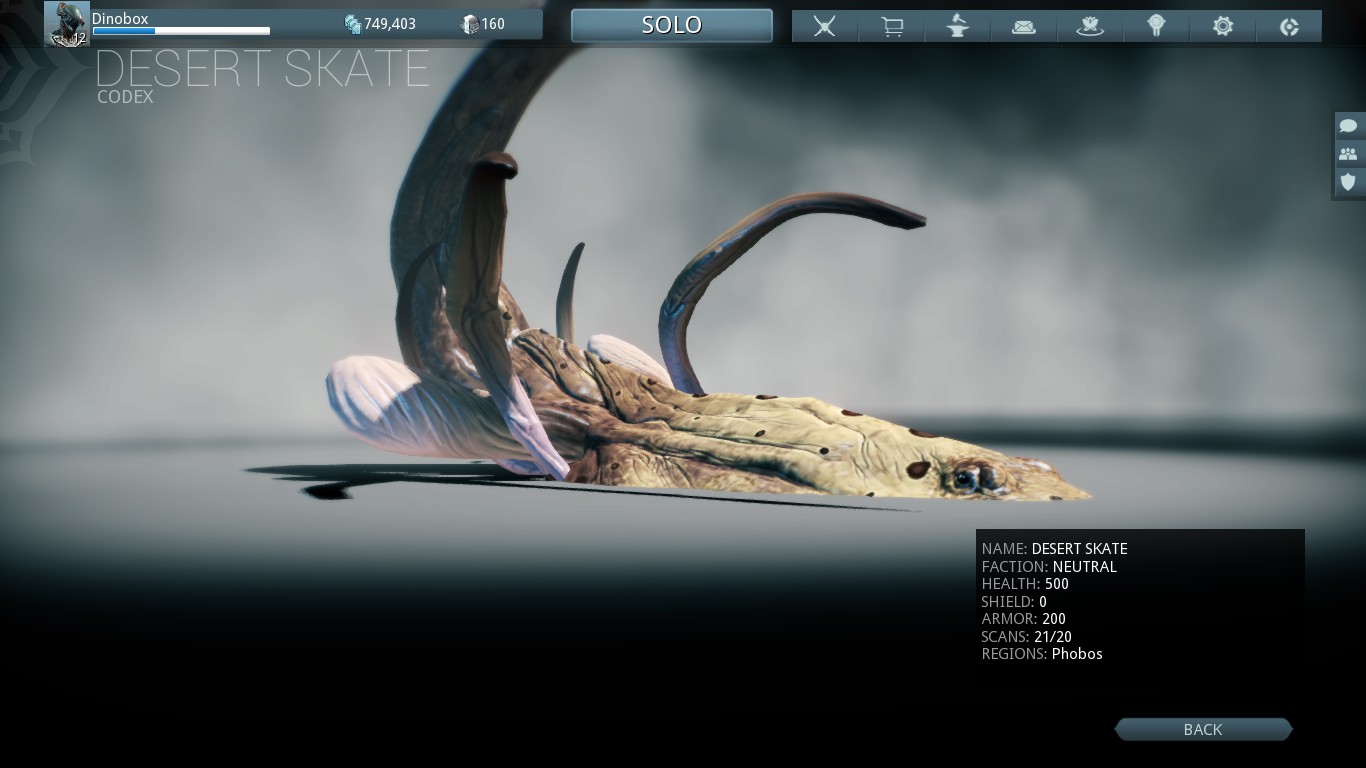The height and width of the screenshot is (768, 1366).
Task: Click the mastery progress bar under Dinobox
Action: point(181,31)
